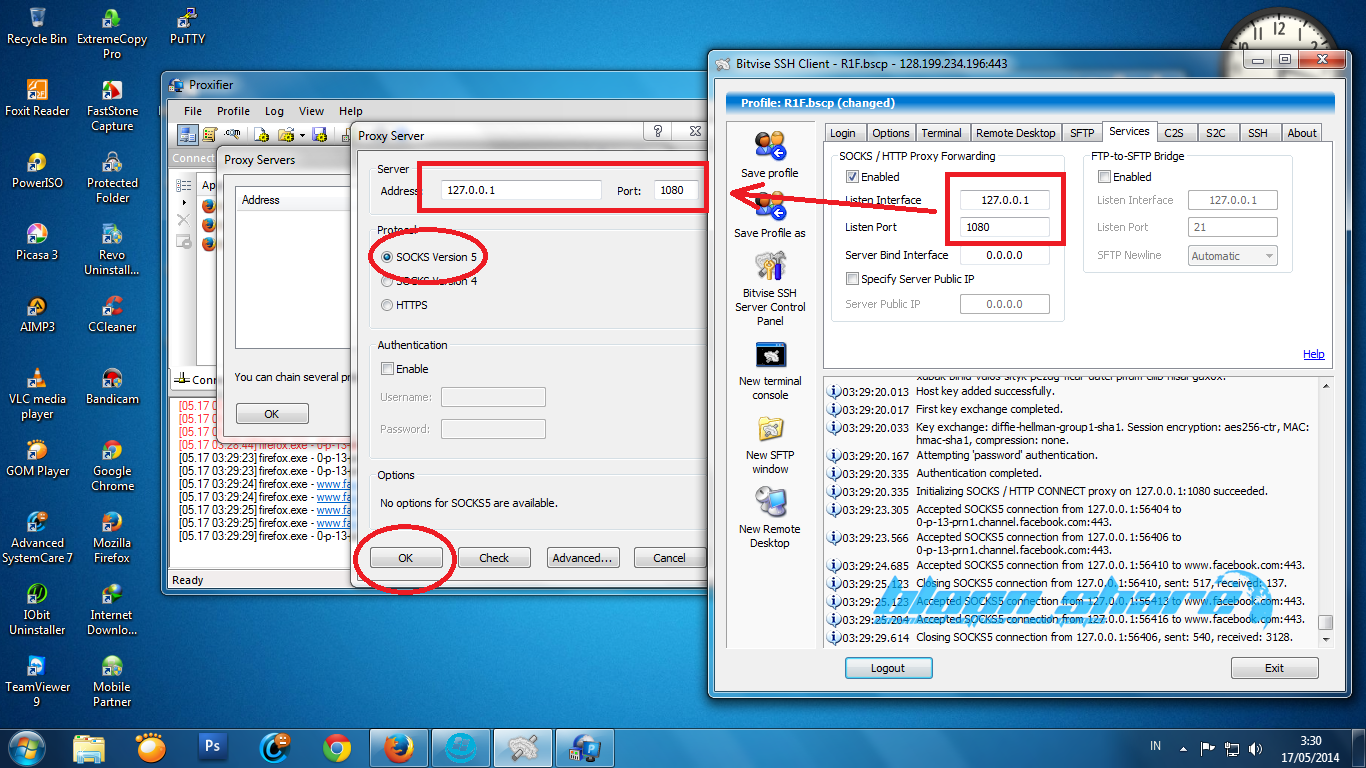Open Bandicam desktop icon
Image resolution: width=1366 pixels, height=768 pixels.
112,378
